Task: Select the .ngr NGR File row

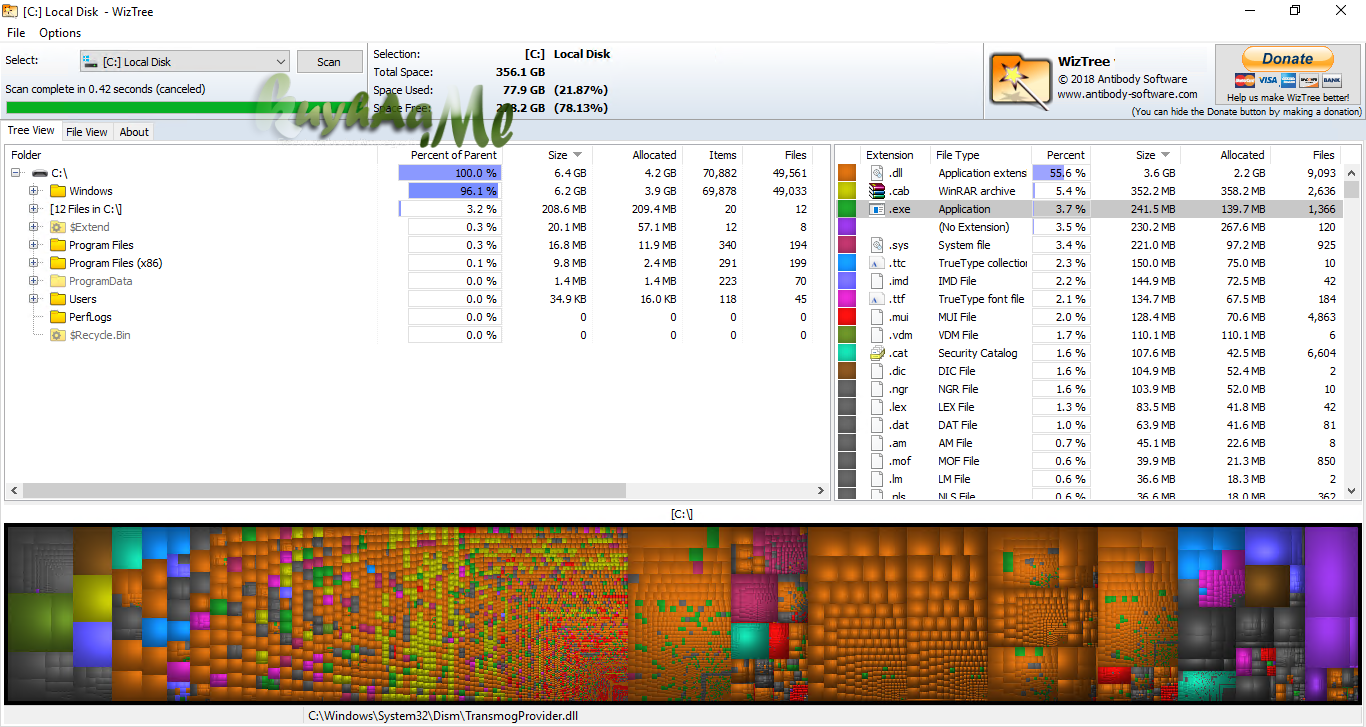Action: (x=1089, y=389)
